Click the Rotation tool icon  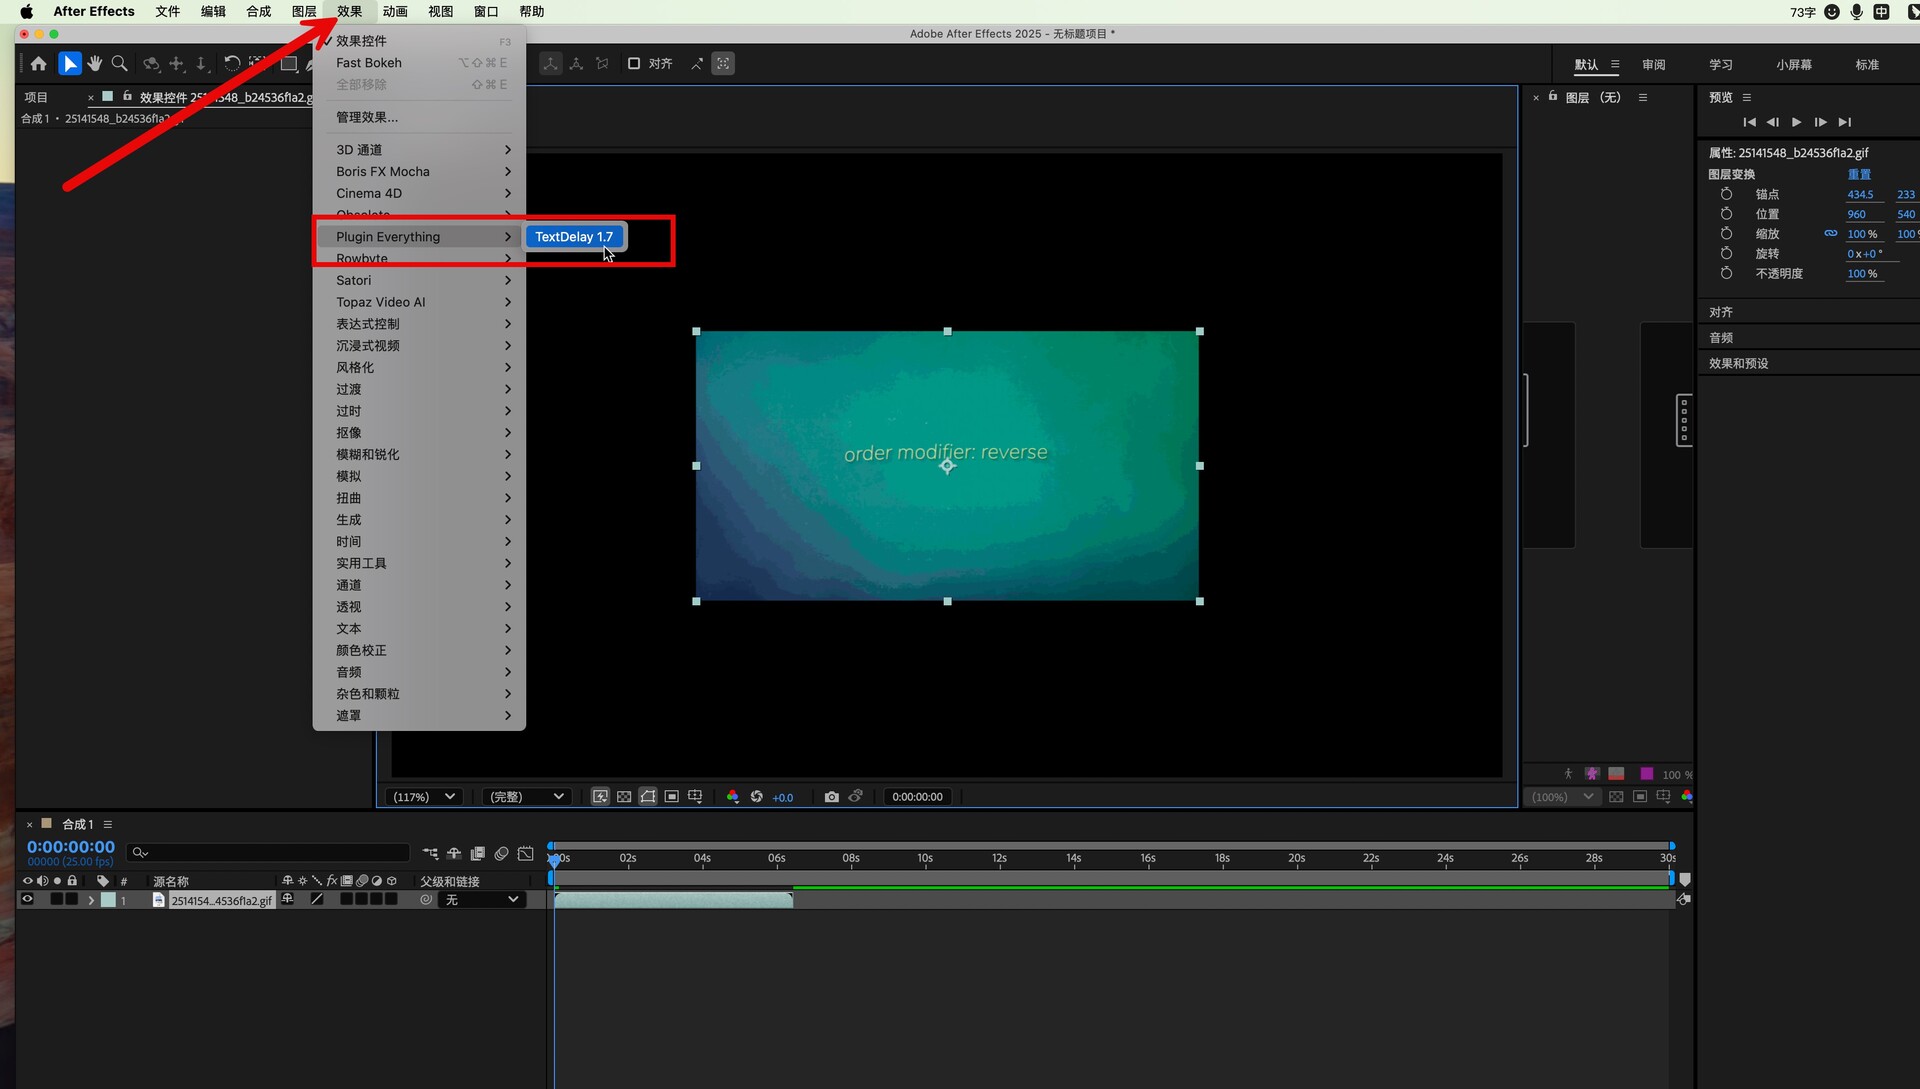click(x=232, y=64)
